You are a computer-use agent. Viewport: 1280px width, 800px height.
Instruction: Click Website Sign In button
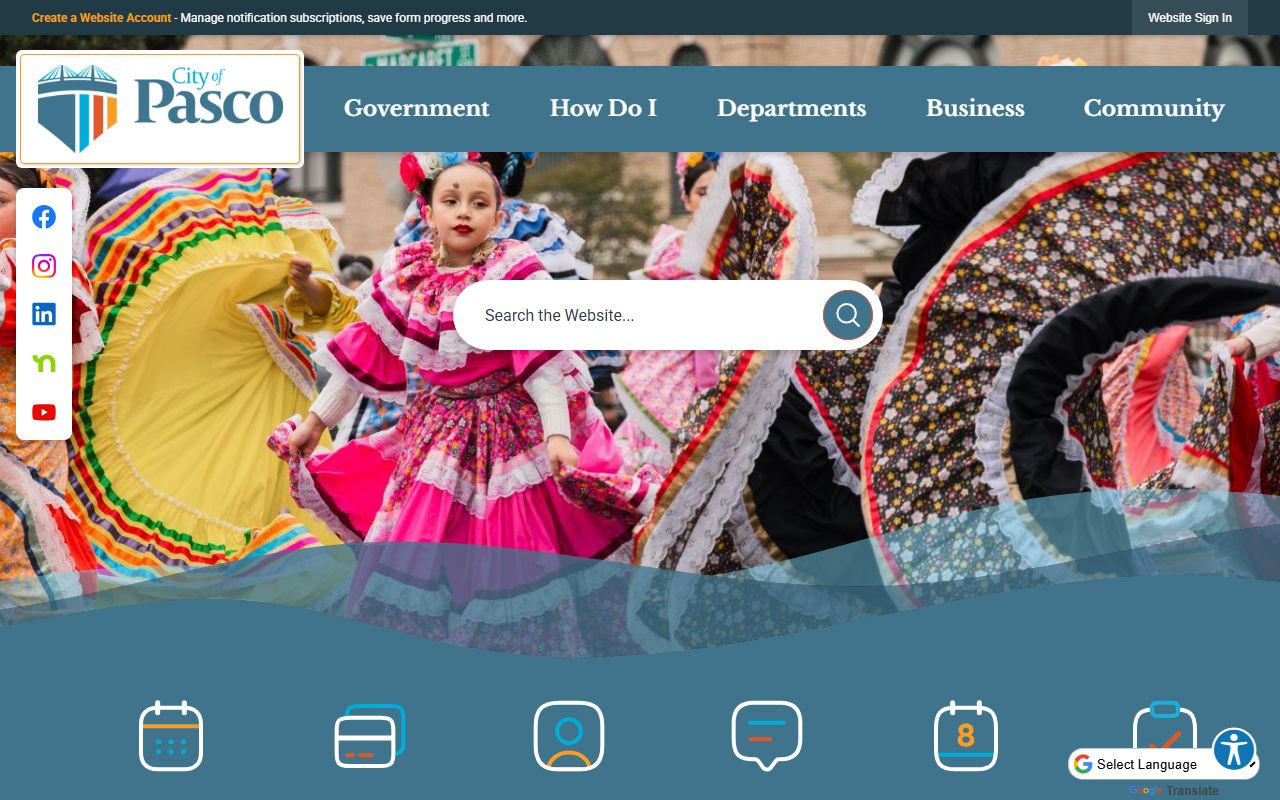[1190, 18]
